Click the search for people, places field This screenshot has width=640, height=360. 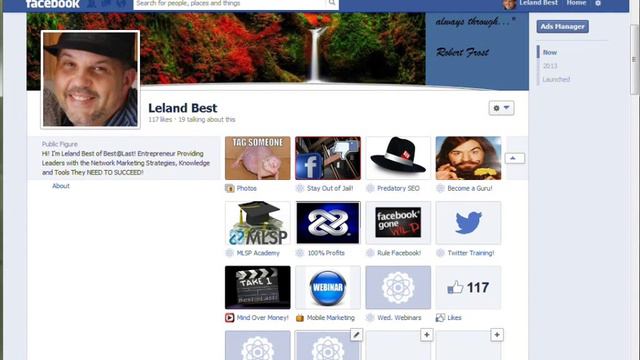(230, 4)
